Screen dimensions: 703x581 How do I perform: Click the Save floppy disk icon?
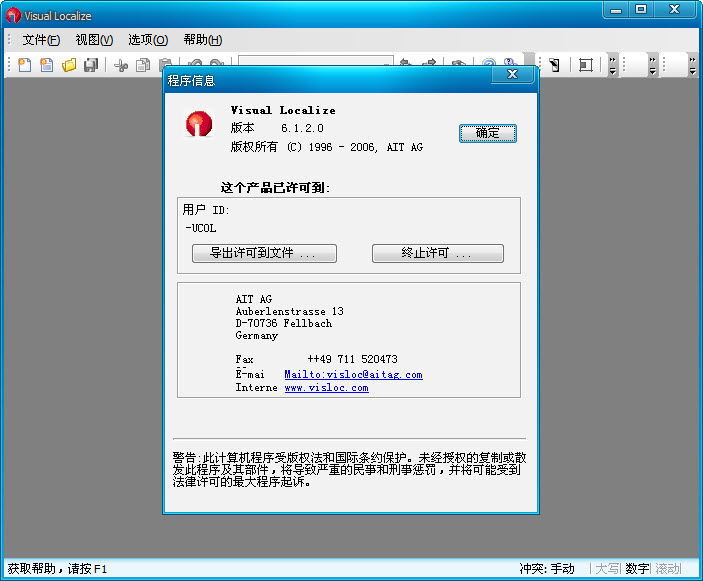[91, 65]
